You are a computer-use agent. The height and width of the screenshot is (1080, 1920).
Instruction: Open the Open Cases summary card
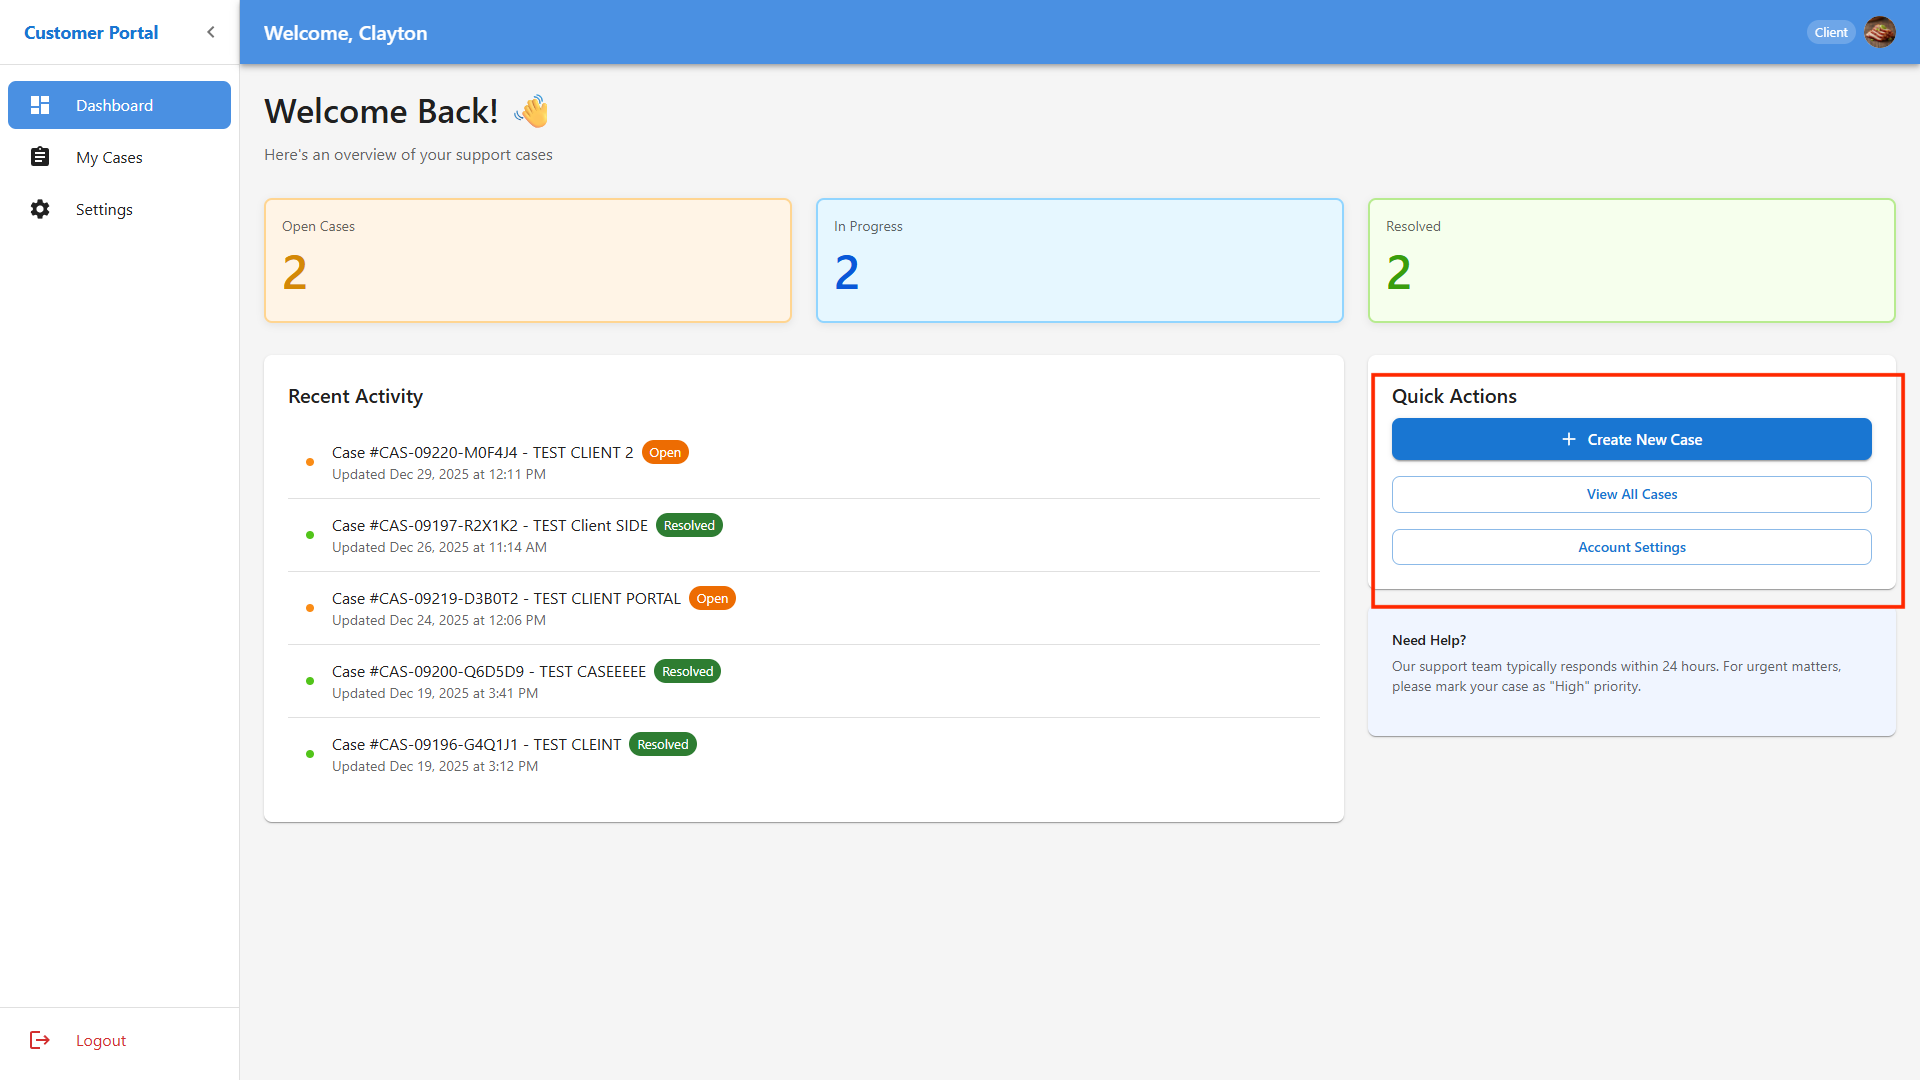coord(527,260)
